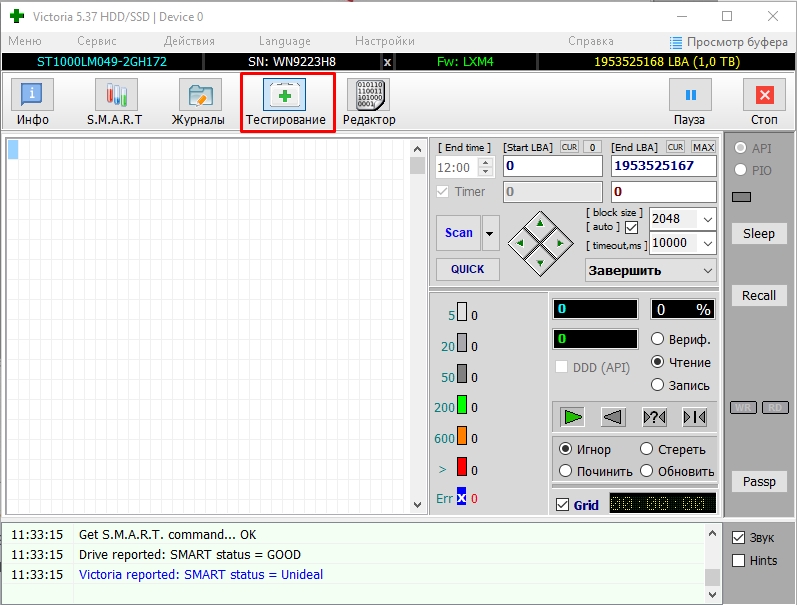Open Просмотр буфера buffer viewer
Screen dimensions: 797x605
[x=729, y=42]
